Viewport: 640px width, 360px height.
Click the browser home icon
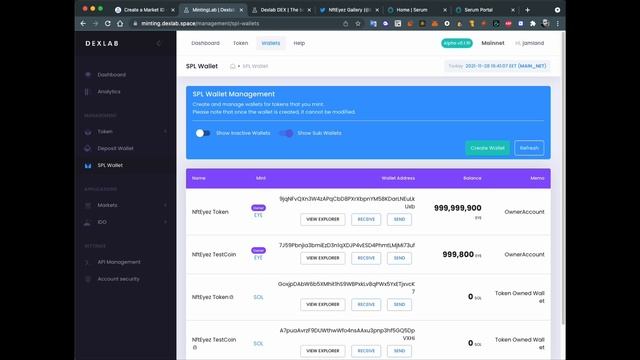120,24
